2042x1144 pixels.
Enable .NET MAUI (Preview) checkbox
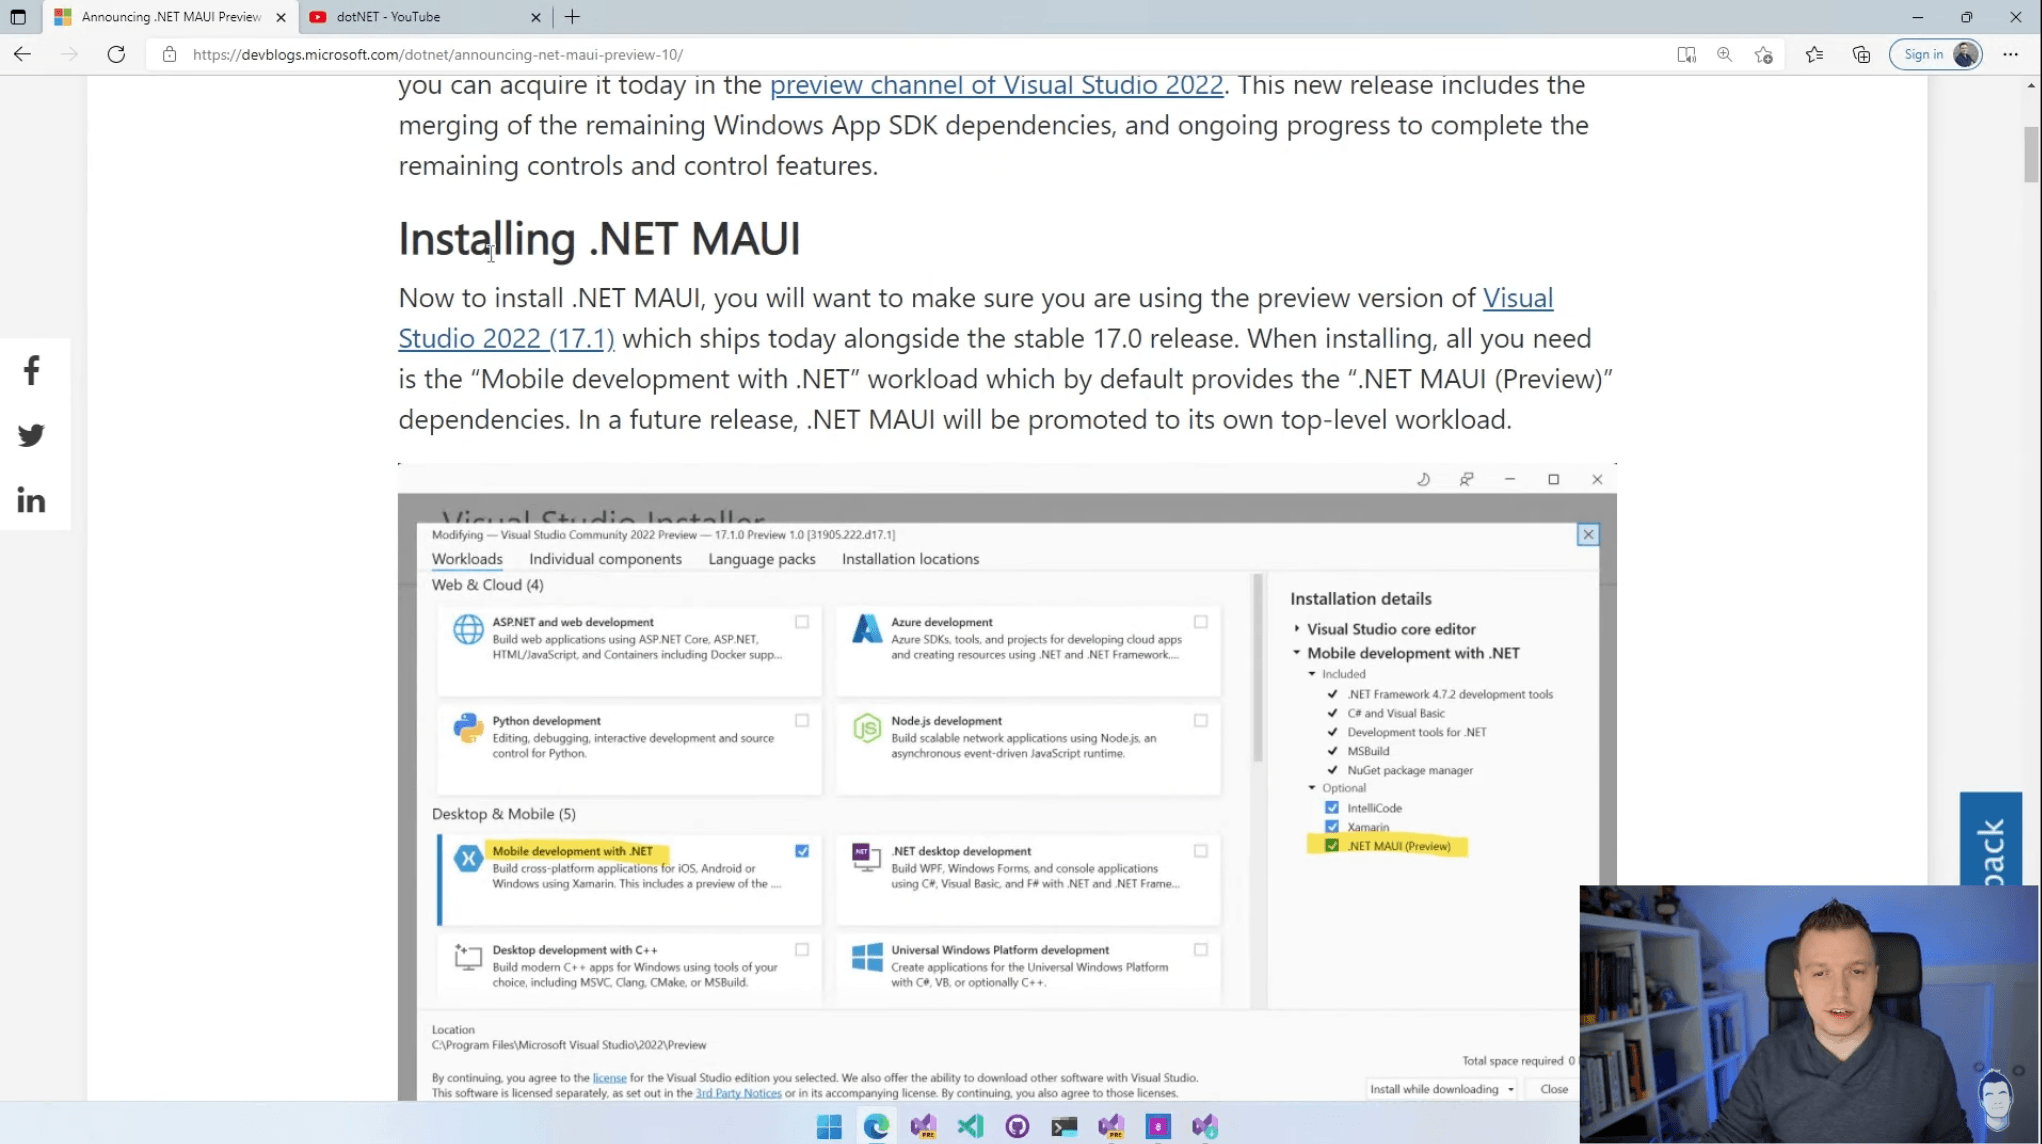click(x=1332, y=845)
